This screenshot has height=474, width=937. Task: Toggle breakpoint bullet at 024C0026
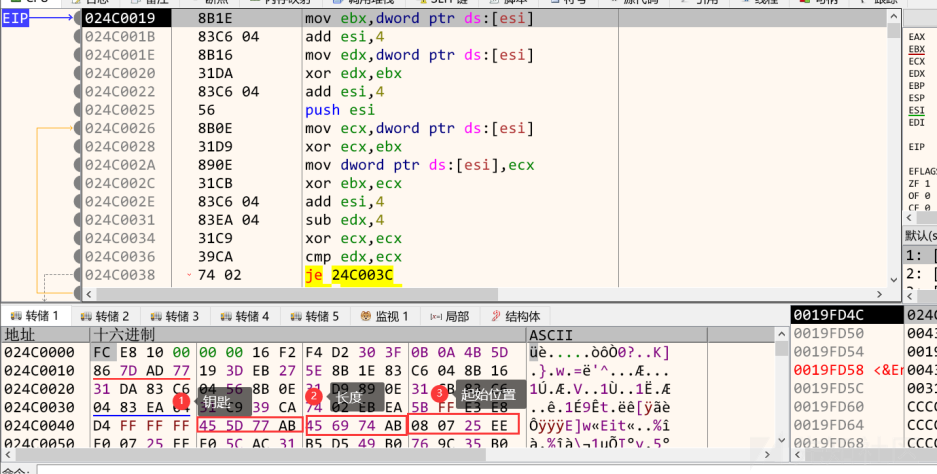[77, 129]
